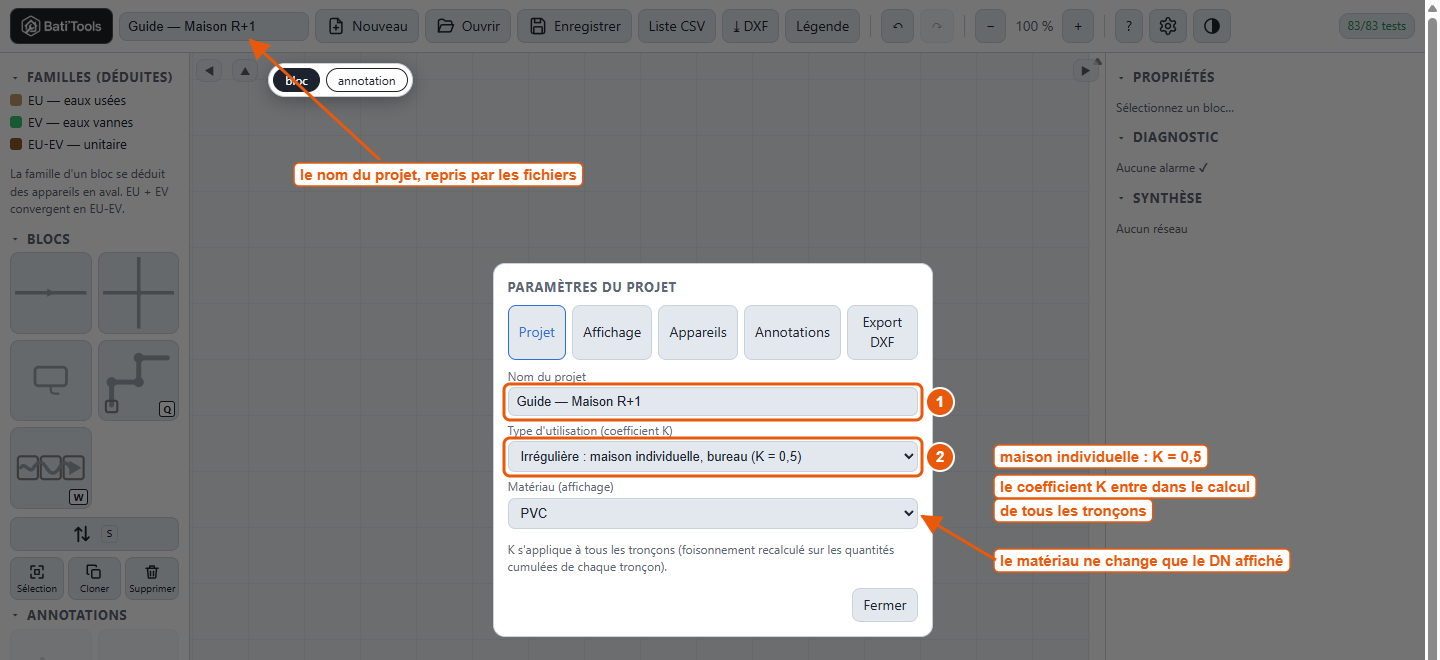The width and height of the screenshot is (1440, 660).
Task: Add the cross junction block
Action: coord(138,293)
